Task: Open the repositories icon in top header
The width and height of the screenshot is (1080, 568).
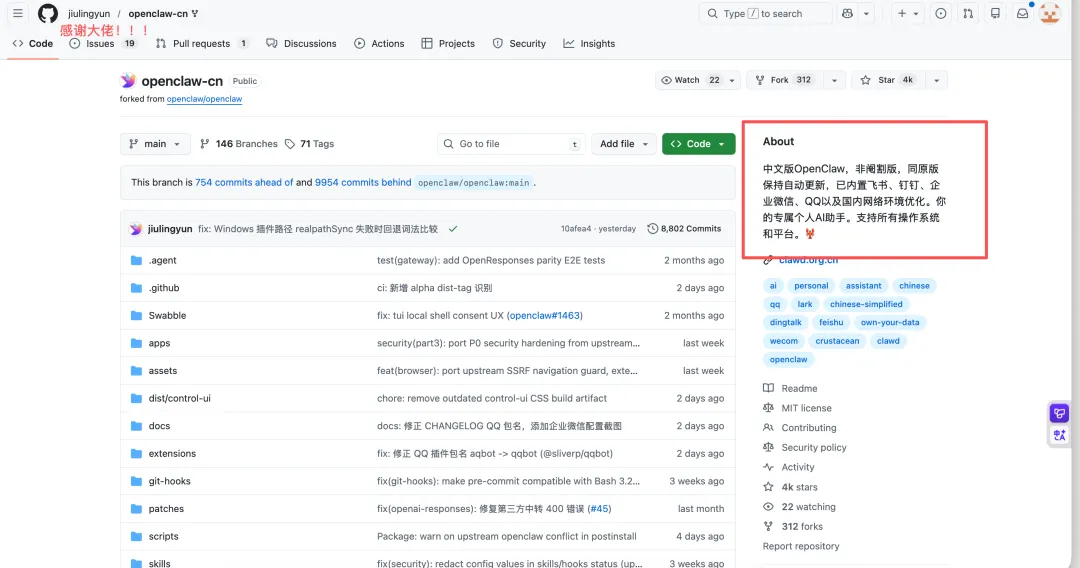Action: [x=995, y=13]
